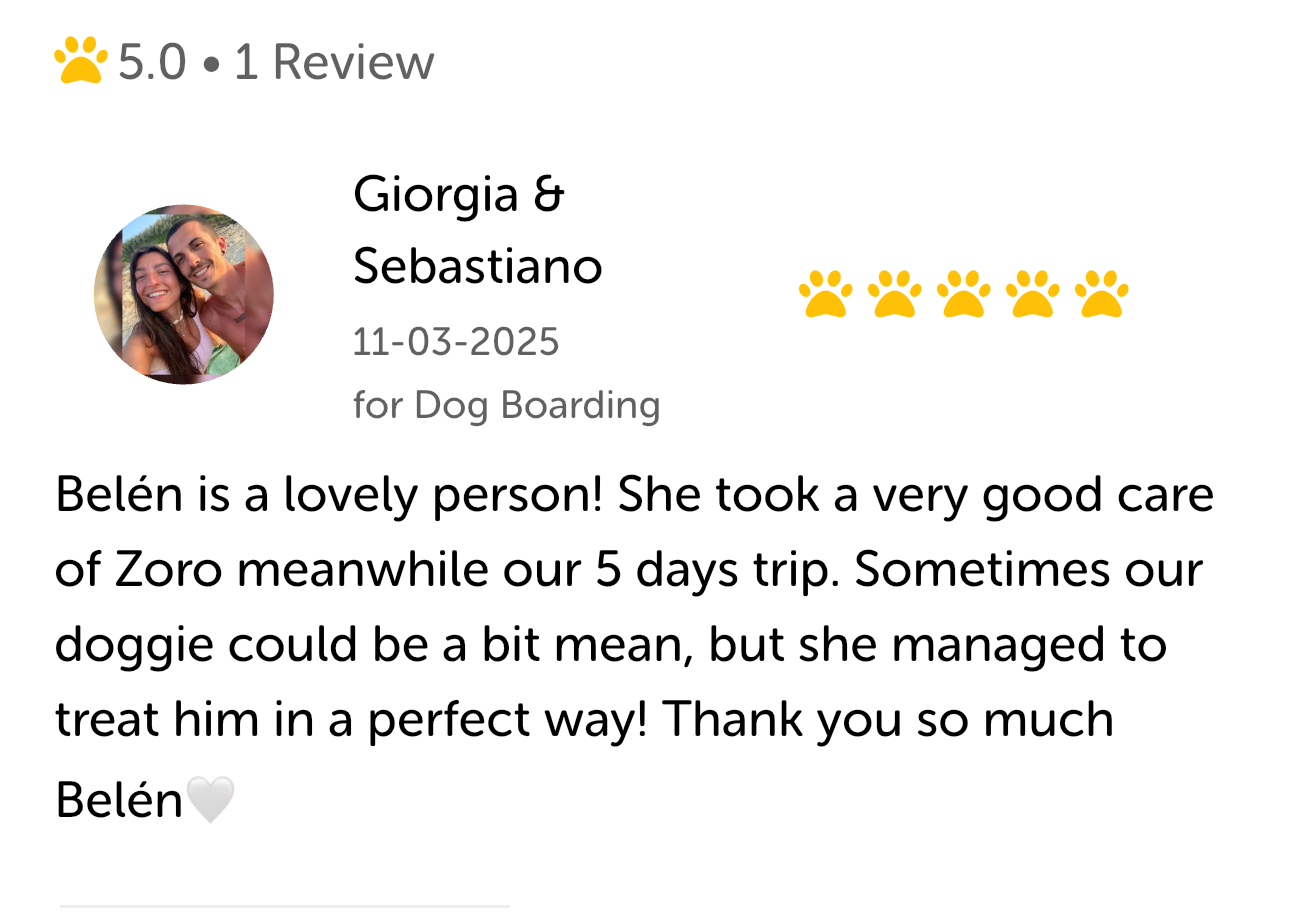
Task: Open the reviewers' circular profile photo
Action: tap(184, 295)
